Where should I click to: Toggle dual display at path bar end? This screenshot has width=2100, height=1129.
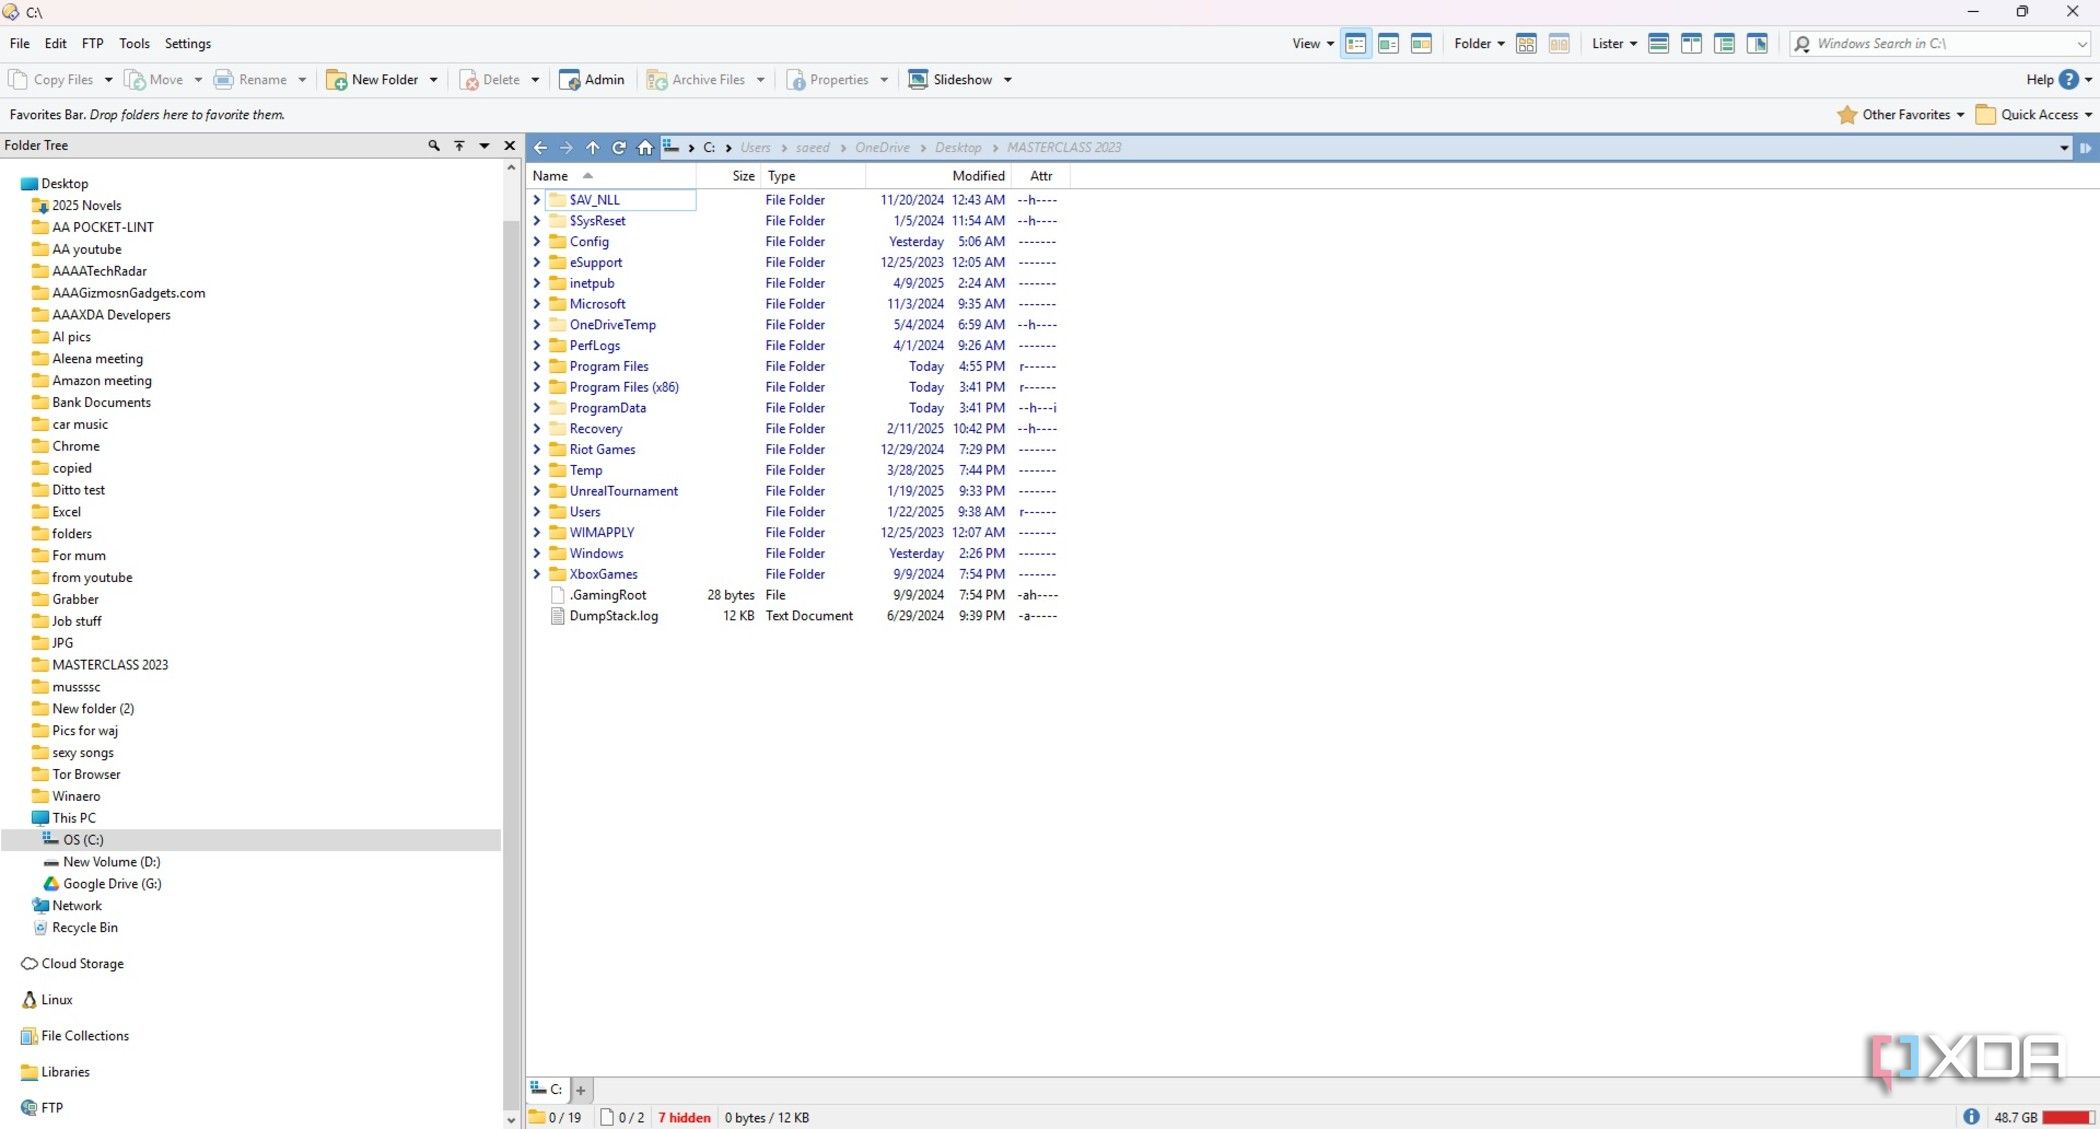[2086, 148]
